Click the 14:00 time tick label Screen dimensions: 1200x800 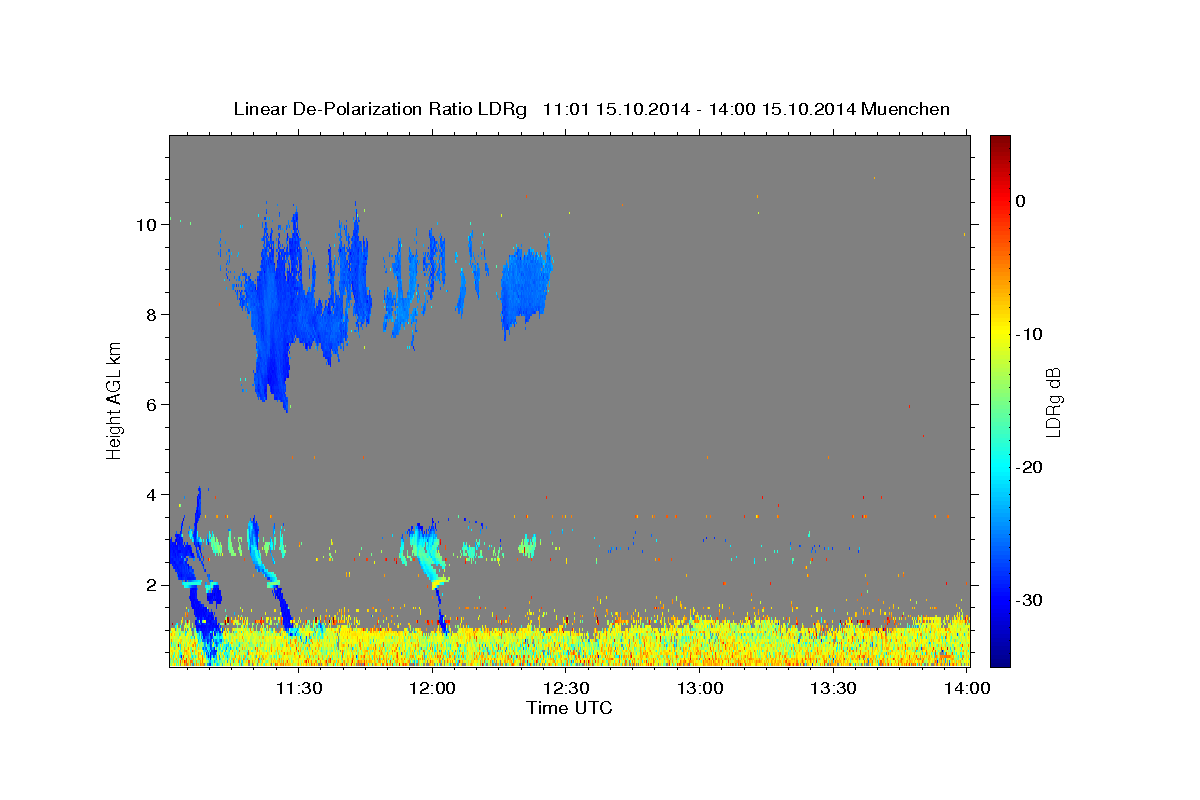coord(967,688)
